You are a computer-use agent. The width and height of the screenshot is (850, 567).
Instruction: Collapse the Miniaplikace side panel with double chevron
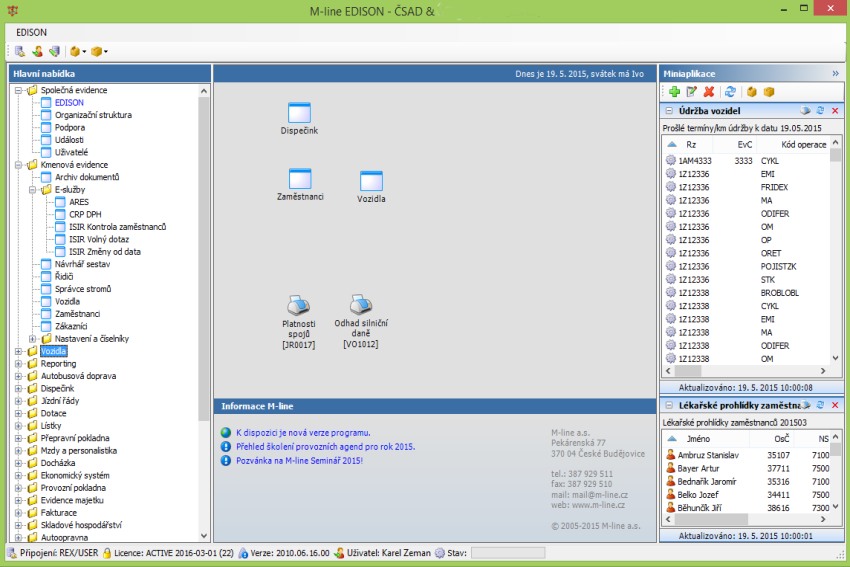pyautogui.click(x=835, y=73)
